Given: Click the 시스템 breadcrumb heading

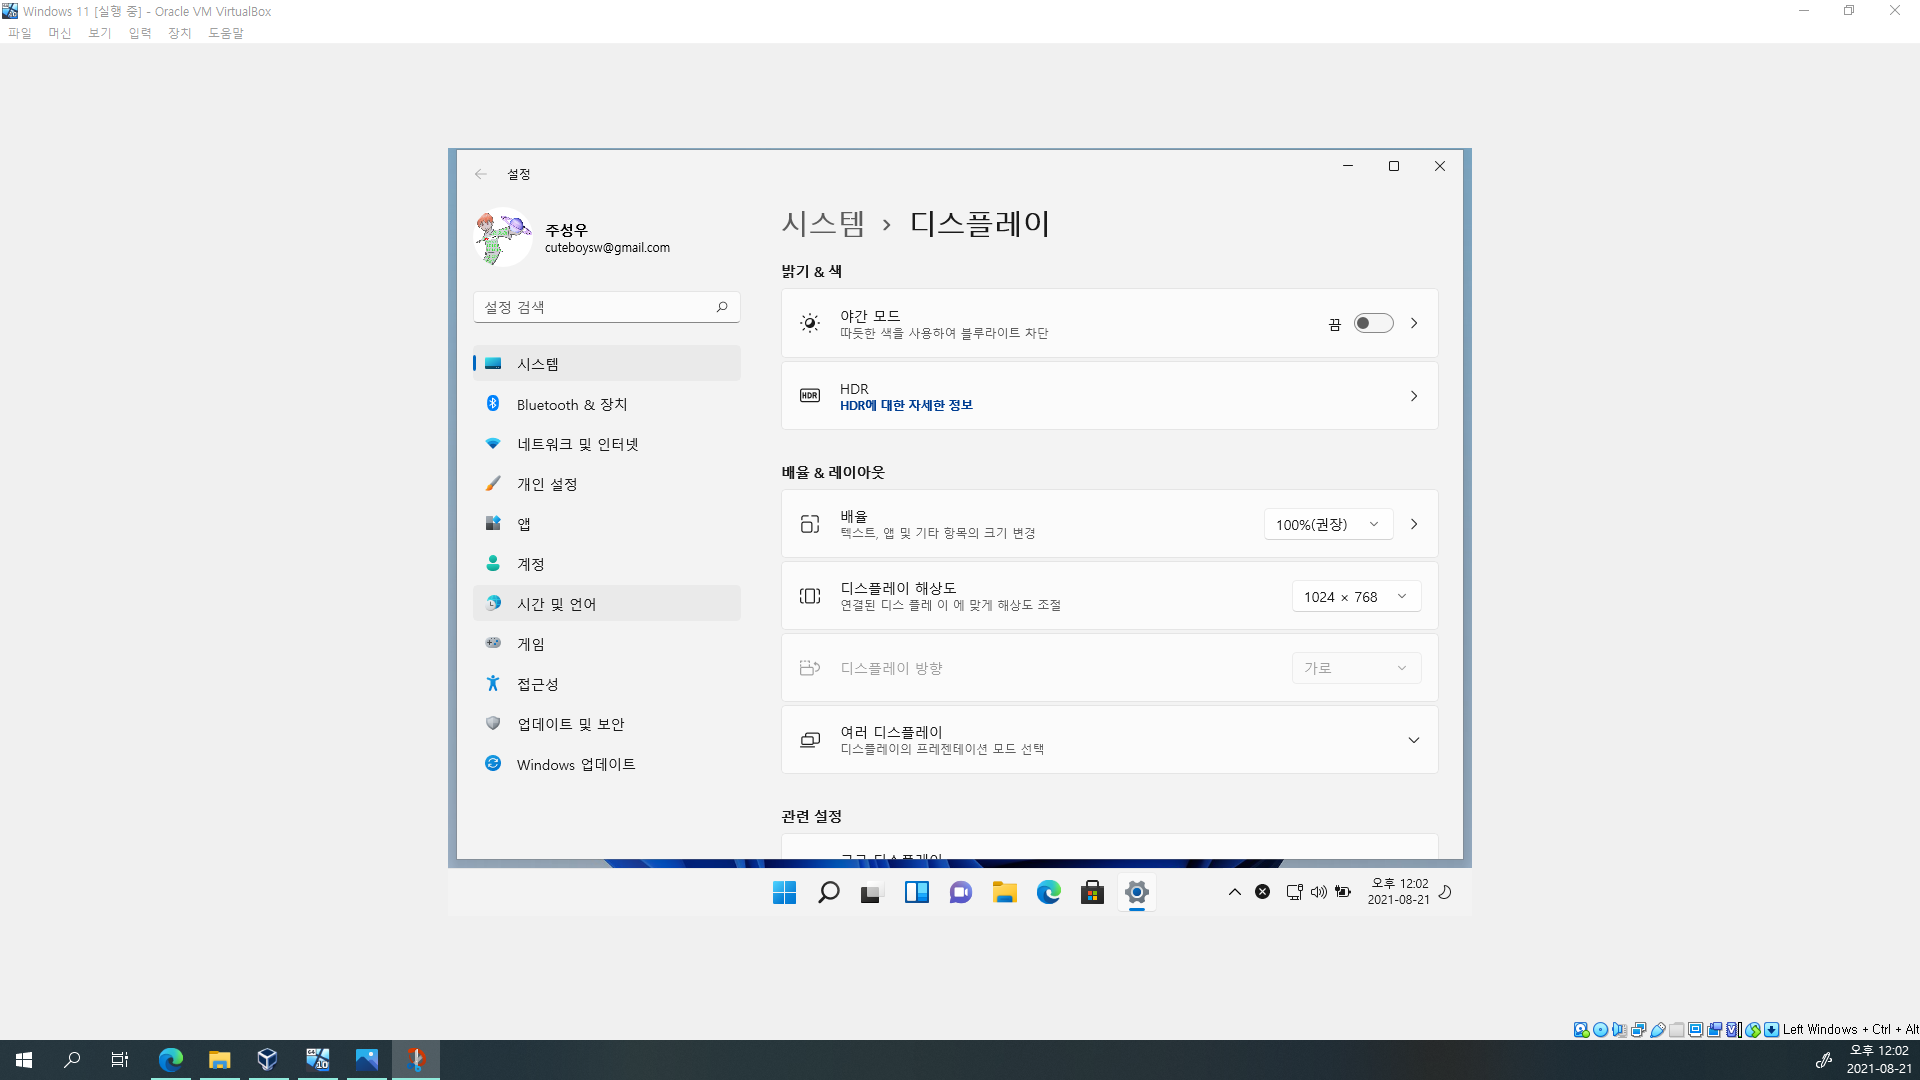Looking at the screenshot, I should (822, 223).
